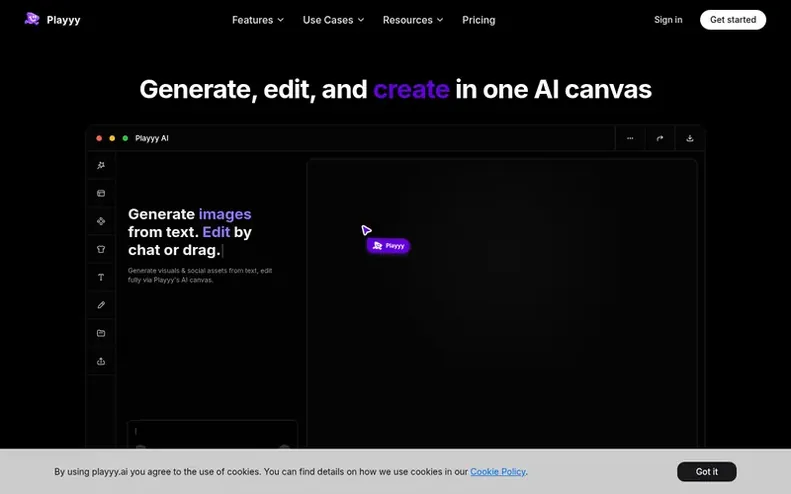
Task: Open the folder tool in sidebar
Action: (101, 333)
